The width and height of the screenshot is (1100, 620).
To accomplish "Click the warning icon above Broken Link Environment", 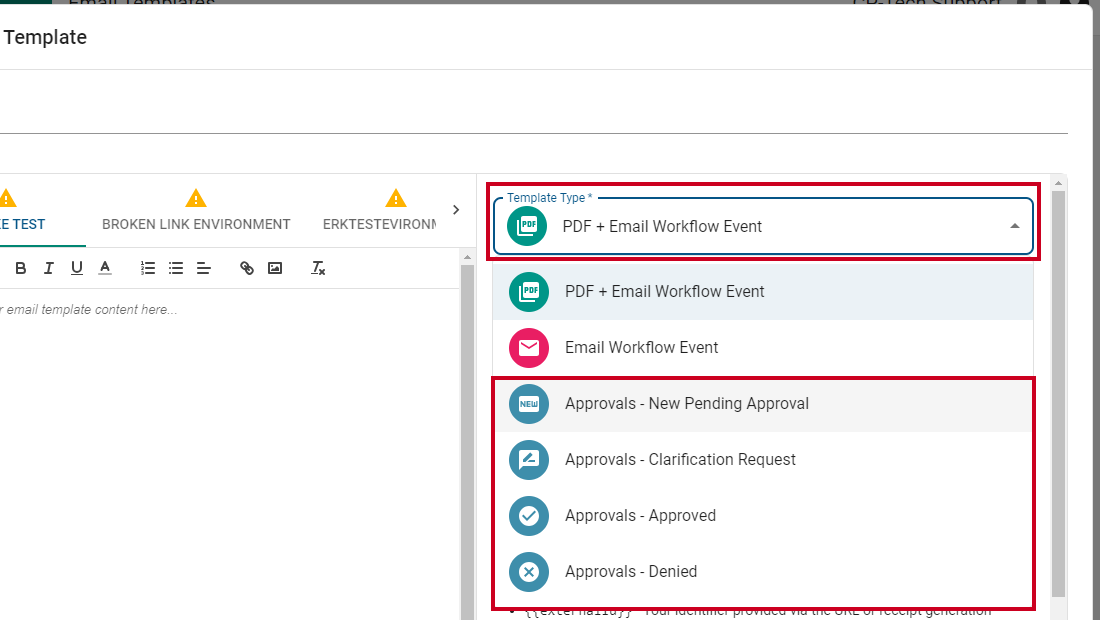I will (x=196, y=198).
